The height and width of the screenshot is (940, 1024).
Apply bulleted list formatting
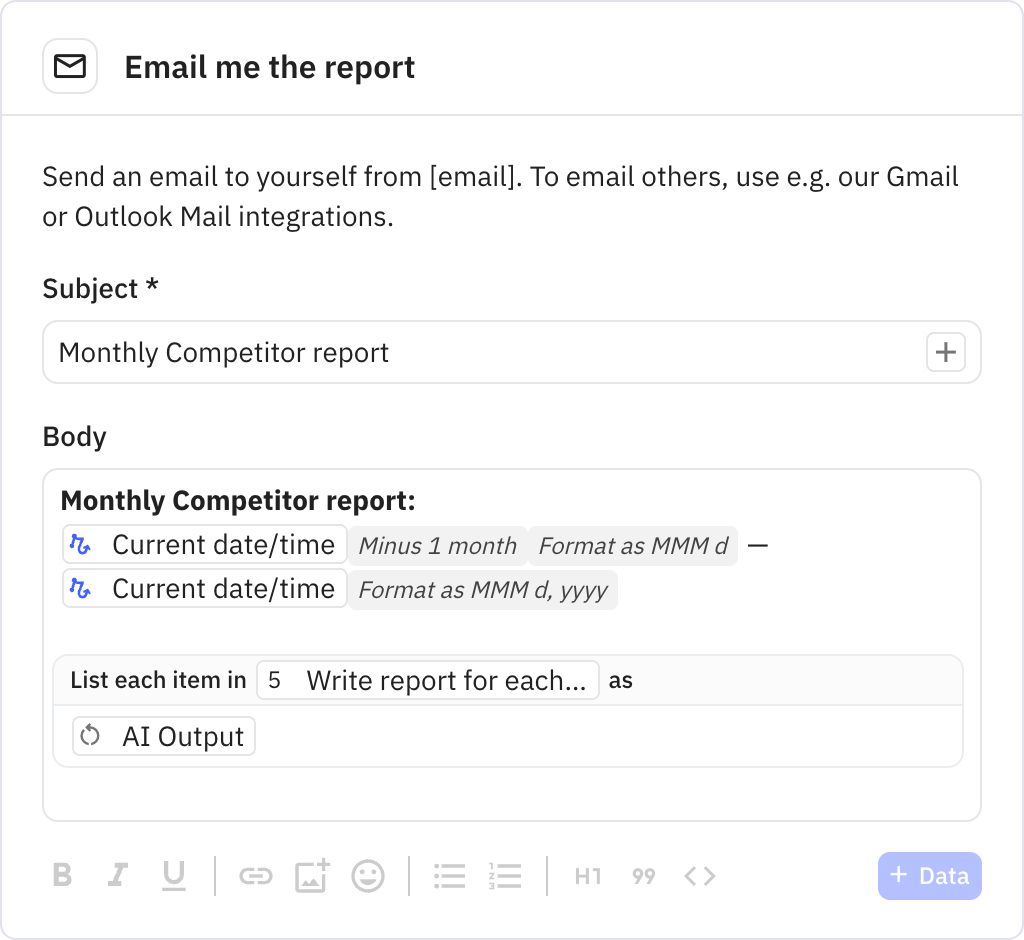[x=450, y=876]
